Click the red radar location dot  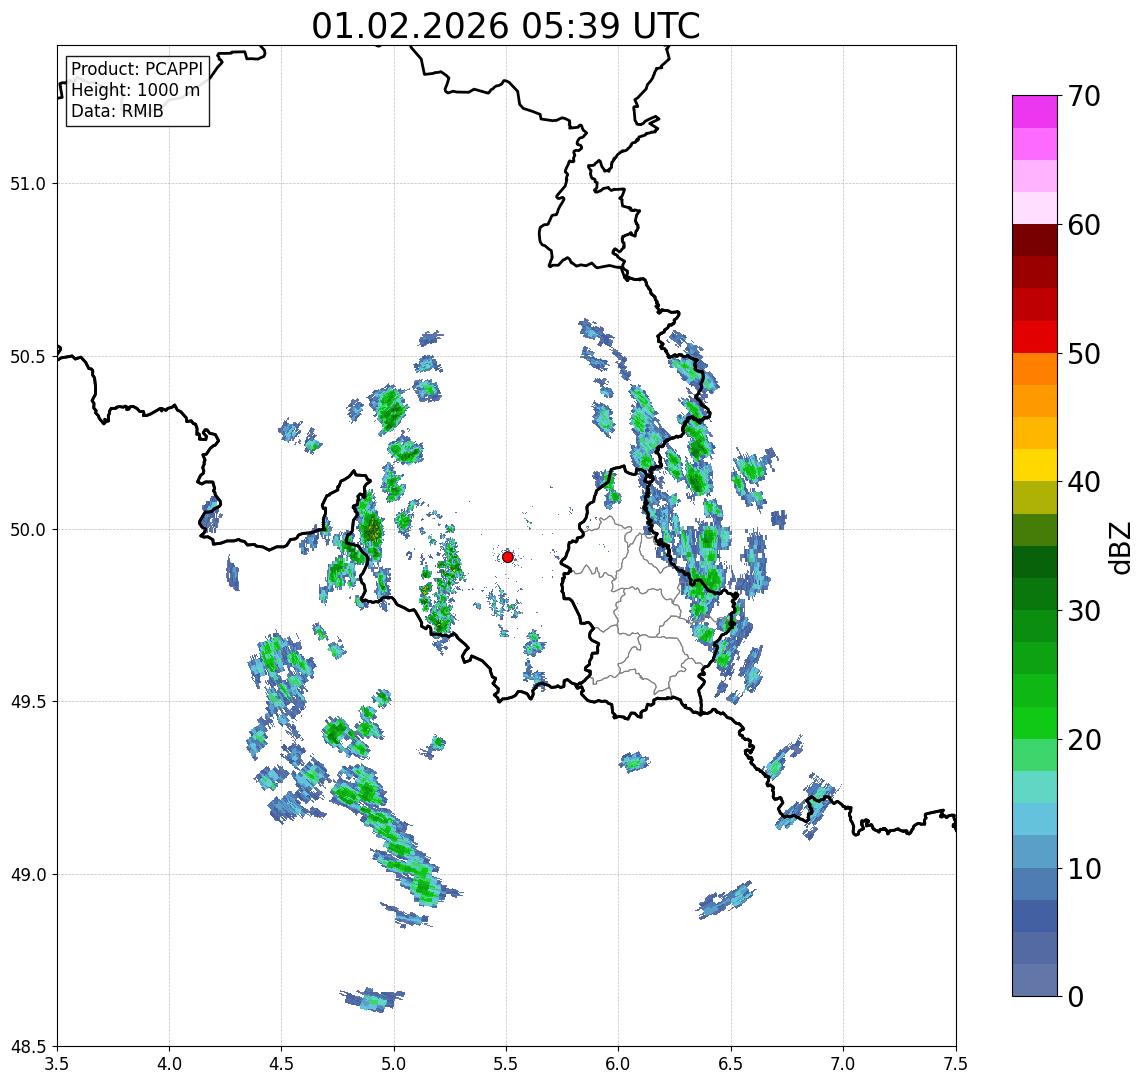click(x=508, y=557)
